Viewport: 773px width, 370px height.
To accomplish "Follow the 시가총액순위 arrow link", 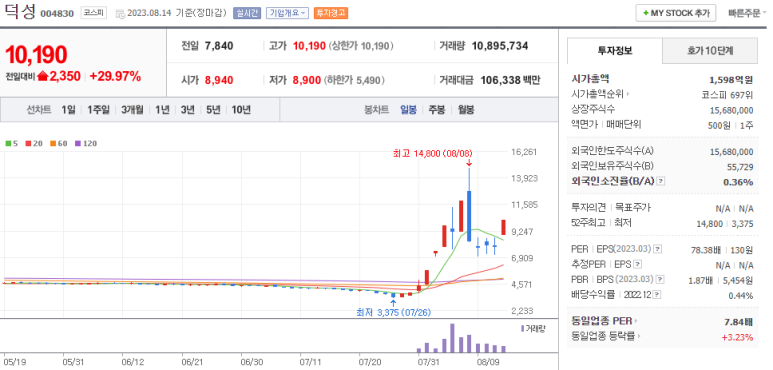I will pyautogui.click(x=600, y=94).
